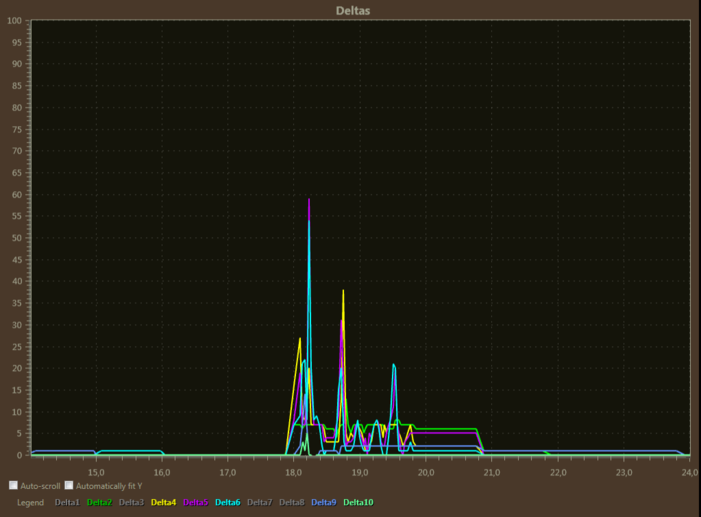701x517 pixels.
Task: Turn on Delta8 in the legend
Action: 291,502
